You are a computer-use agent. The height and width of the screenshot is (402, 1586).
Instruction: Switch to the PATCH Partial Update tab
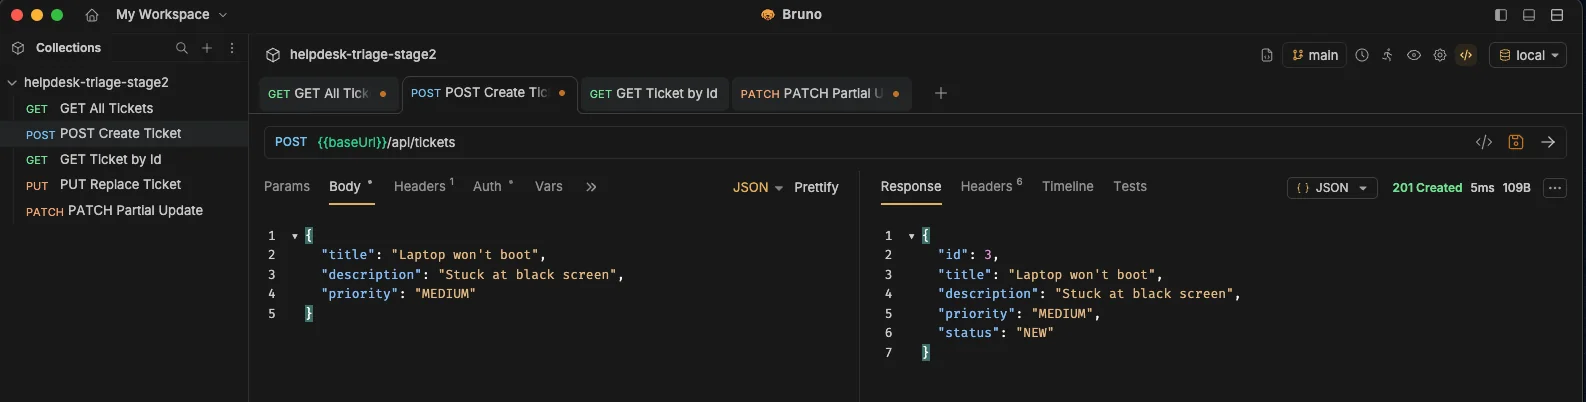pos(820,93)
